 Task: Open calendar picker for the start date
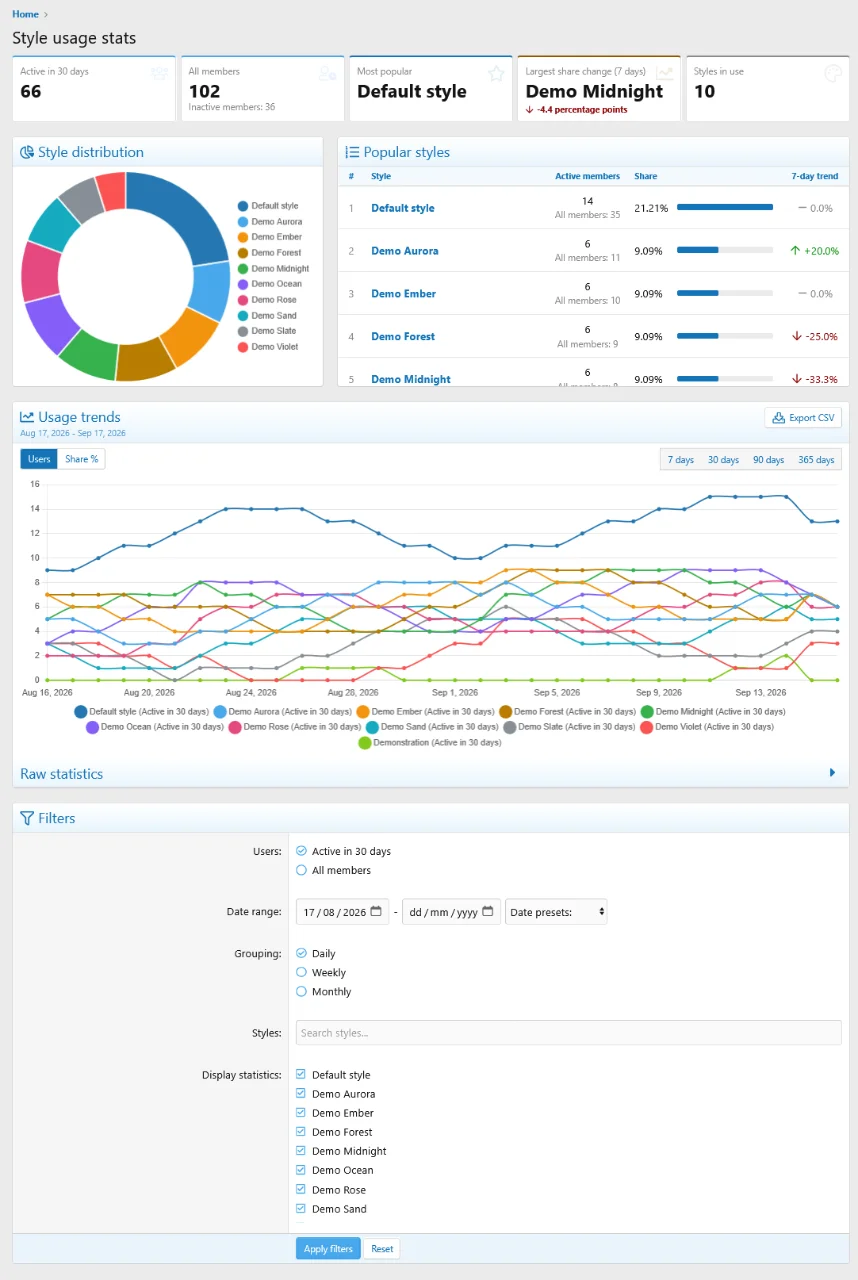click(x=376, y=912)
